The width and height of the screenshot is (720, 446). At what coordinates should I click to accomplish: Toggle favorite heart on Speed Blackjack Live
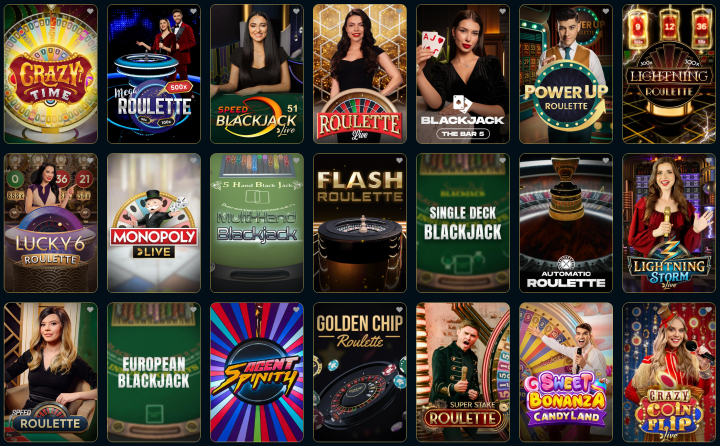pyautogui.click(x=297, y=11)
